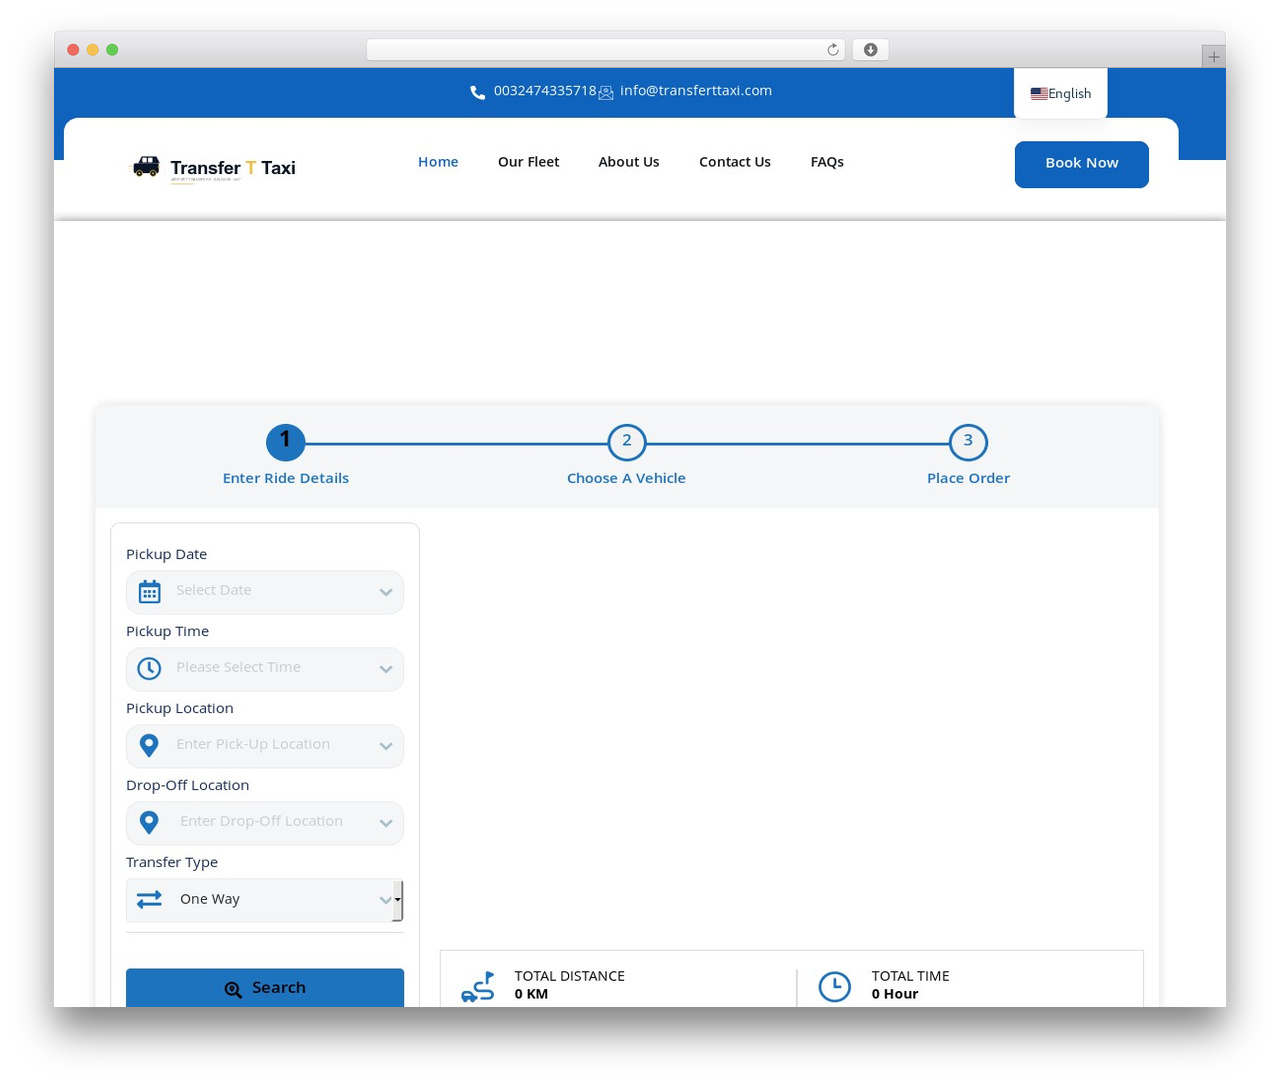The height and width of the screenshot is (1084, 1280).
Task: Click the clock icon in Pickup Time
Action: [x=149, y=669]
